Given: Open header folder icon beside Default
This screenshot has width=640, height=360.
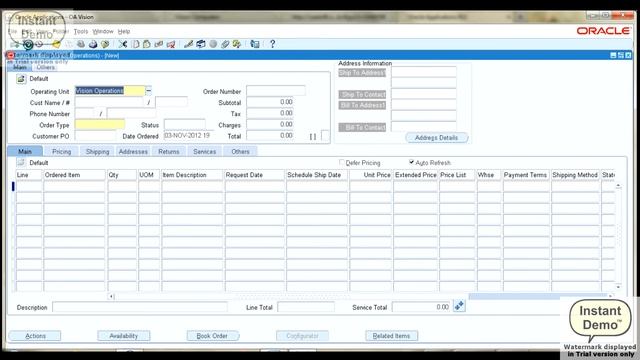Looking at the screenshot, I should click(x=21, y=79).
